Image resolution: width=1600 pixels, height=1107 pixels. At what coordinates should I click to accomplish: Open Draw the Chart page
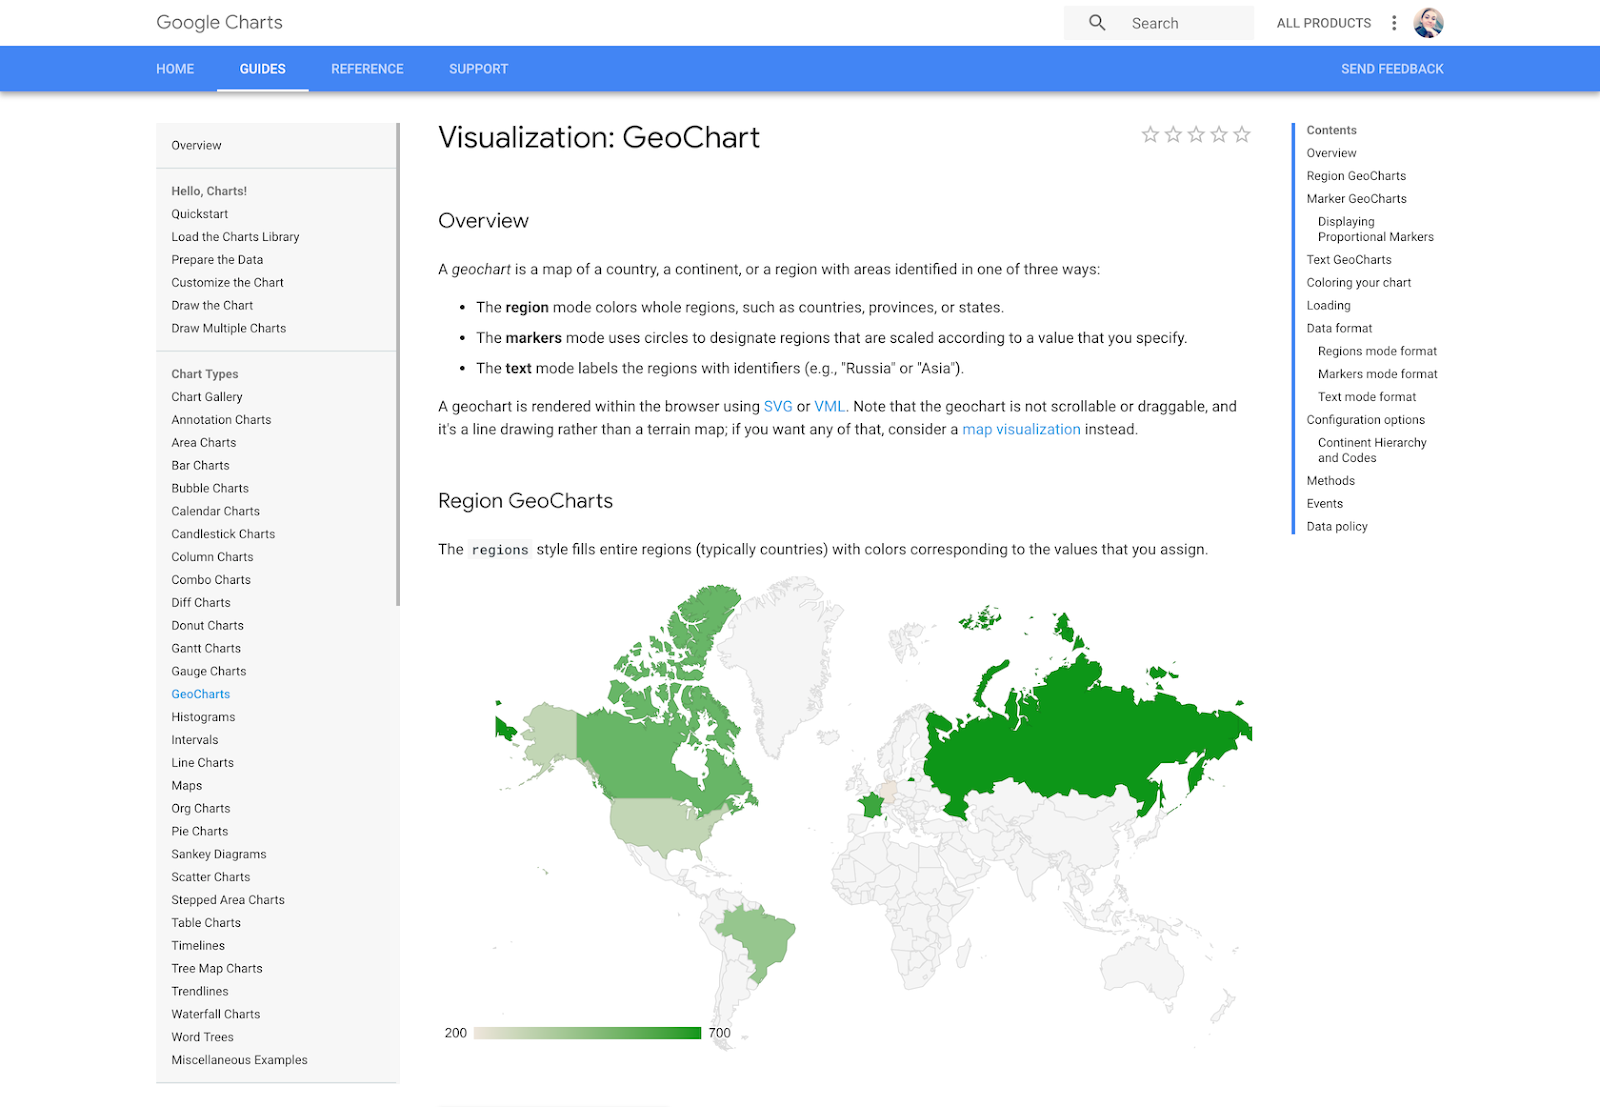pos(212,306)
